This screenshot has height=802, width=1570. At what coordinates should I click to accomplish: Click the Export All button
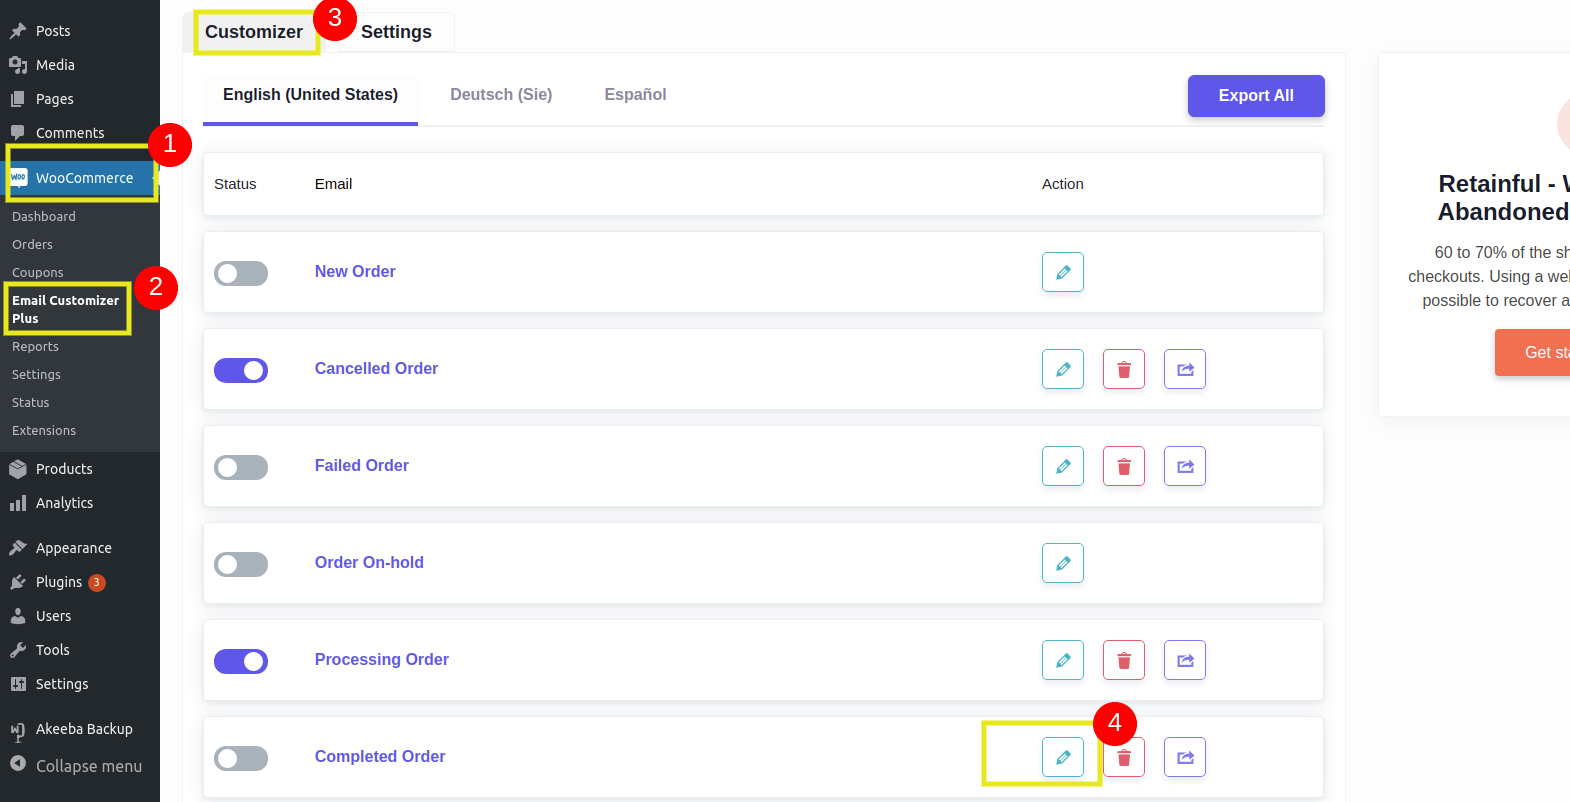1256,96
